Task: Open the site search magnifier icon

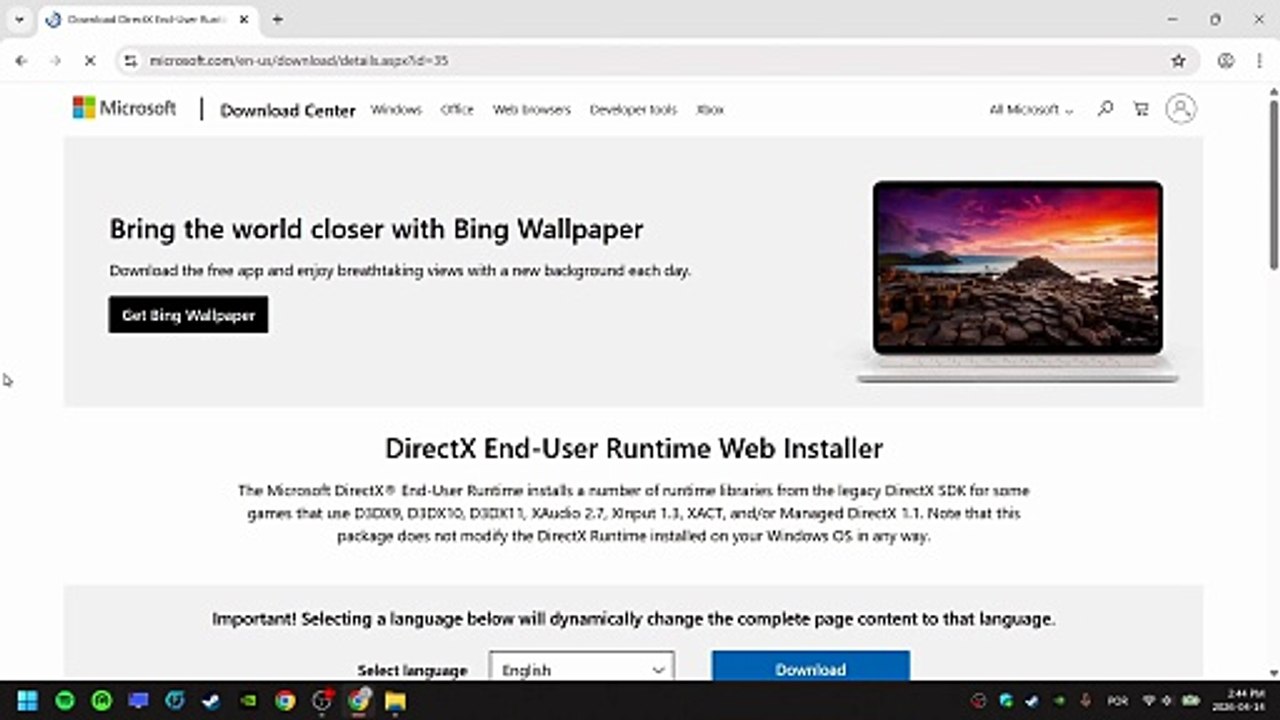Action: (x=1105, y=109)
